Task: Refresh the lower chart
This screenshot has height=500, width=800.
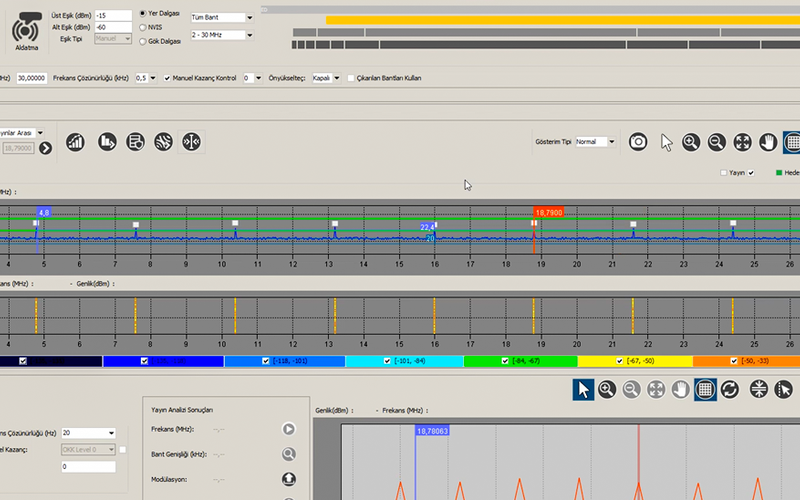Action: pos(730,390)
